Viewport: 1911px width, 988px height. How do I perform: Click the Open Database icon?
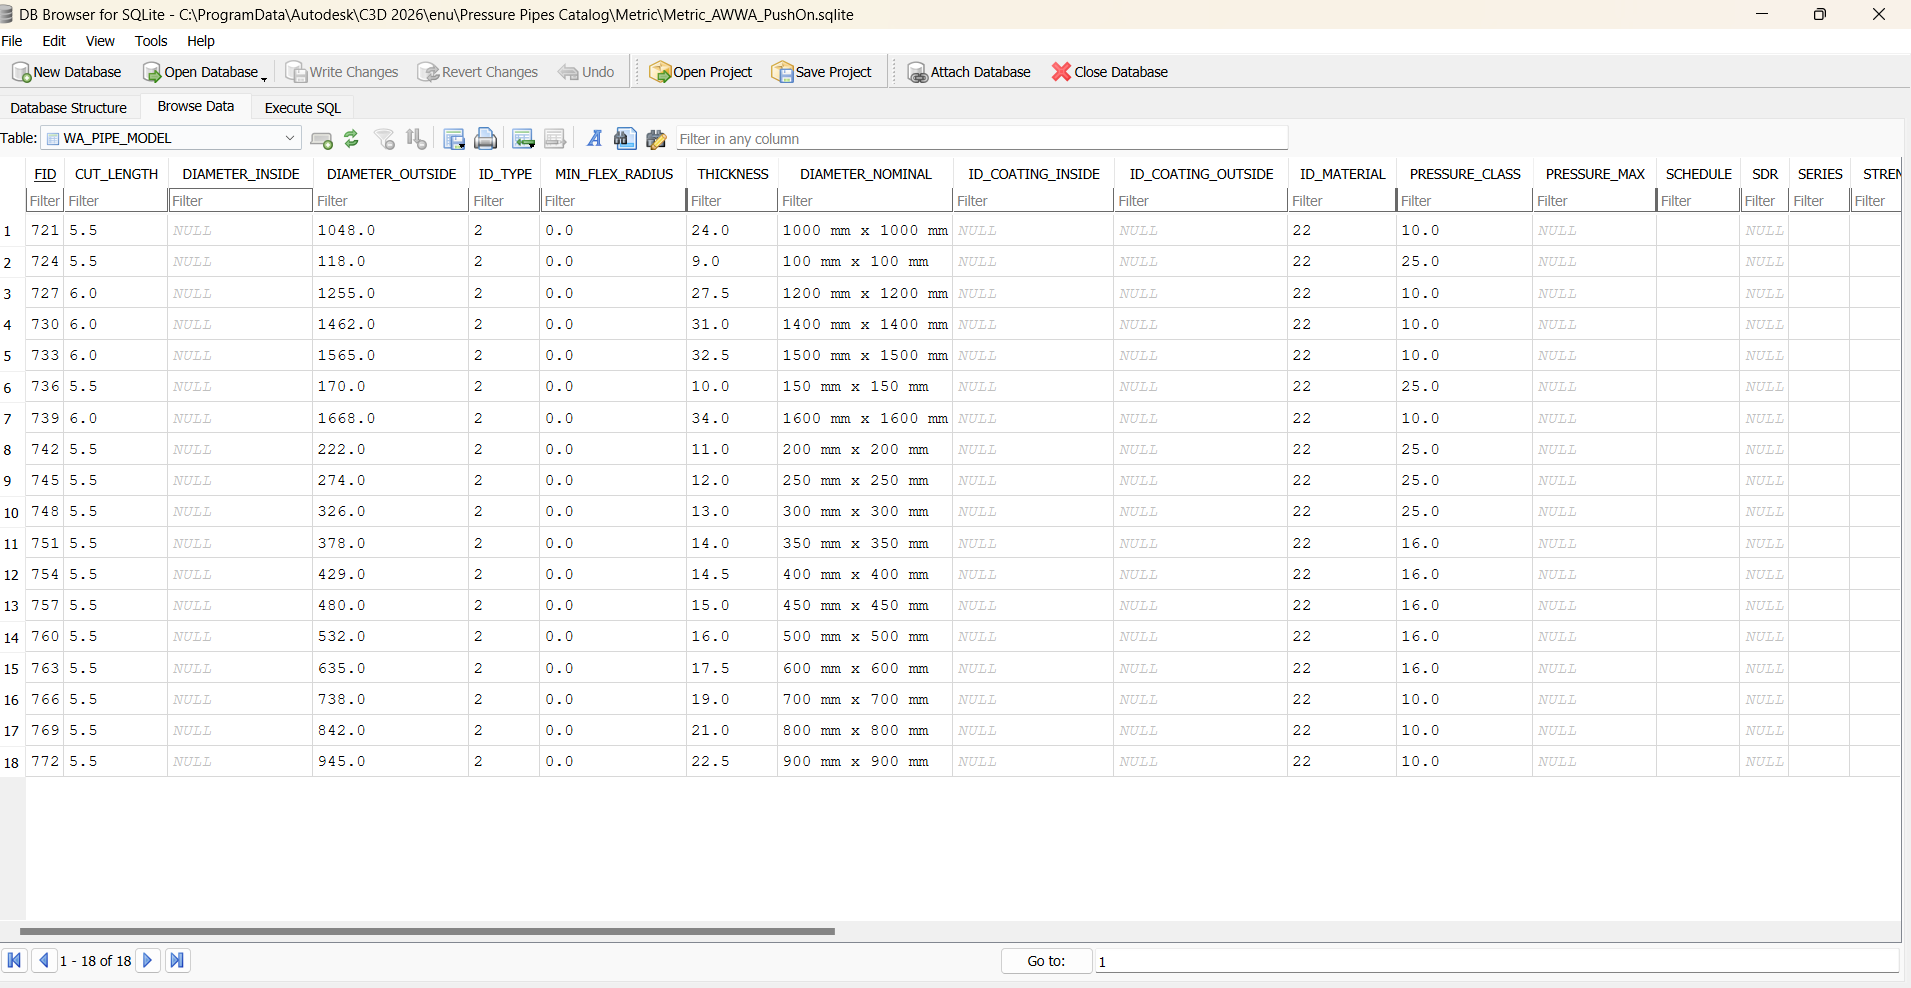tap(152, 72)
